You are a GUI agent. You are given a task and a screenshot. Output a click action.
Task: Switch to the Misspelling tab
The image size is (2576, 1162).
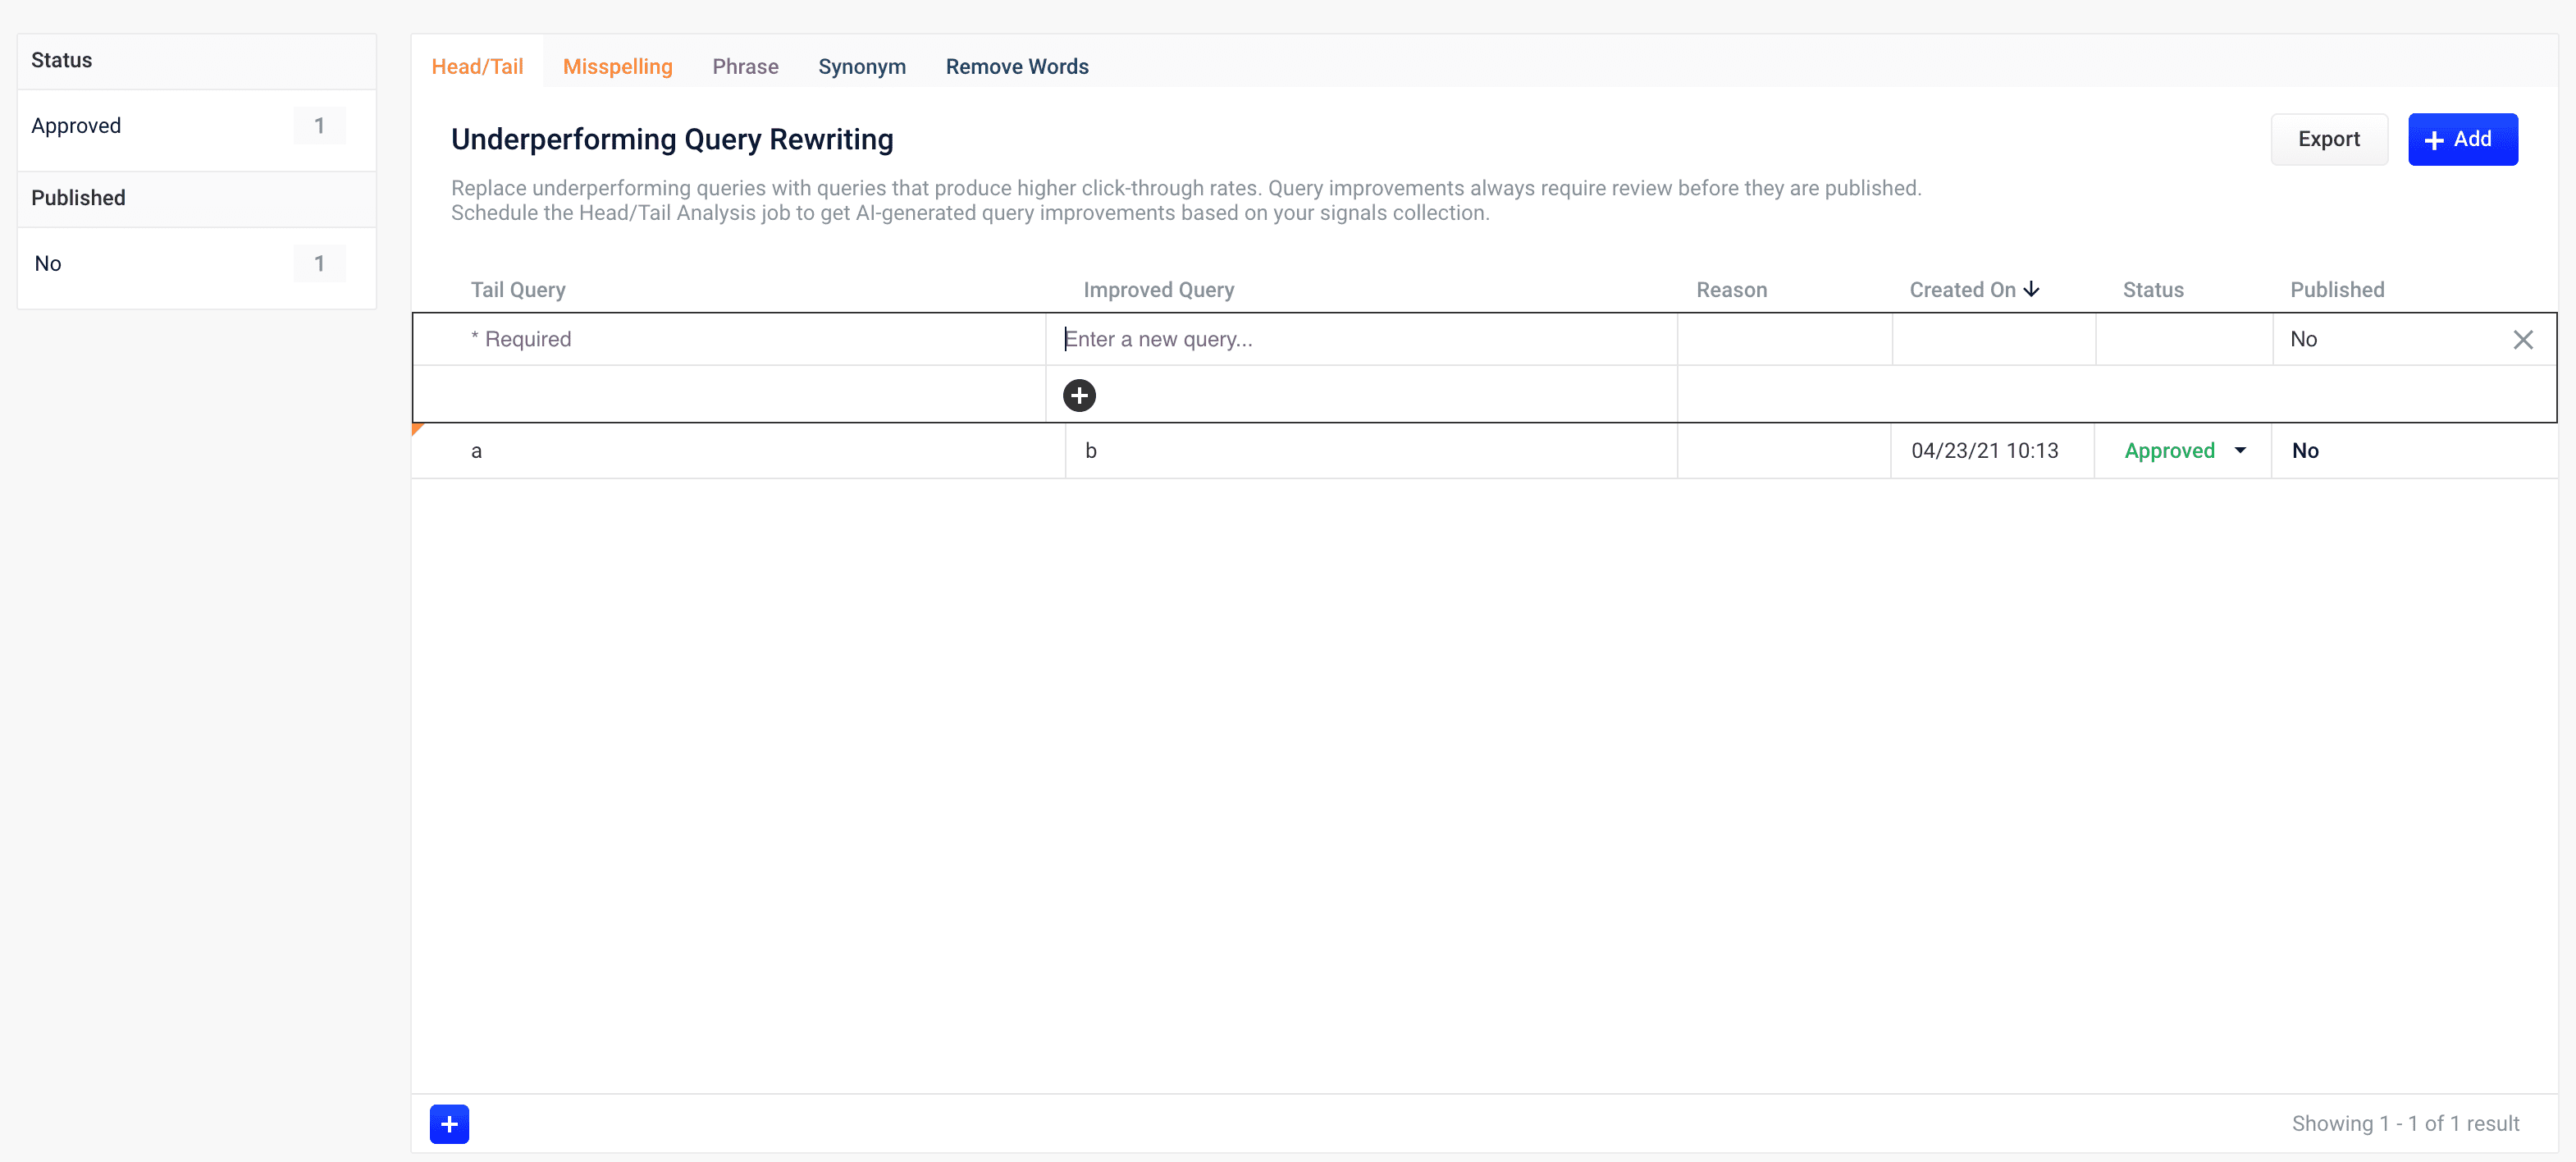point(617,66)
